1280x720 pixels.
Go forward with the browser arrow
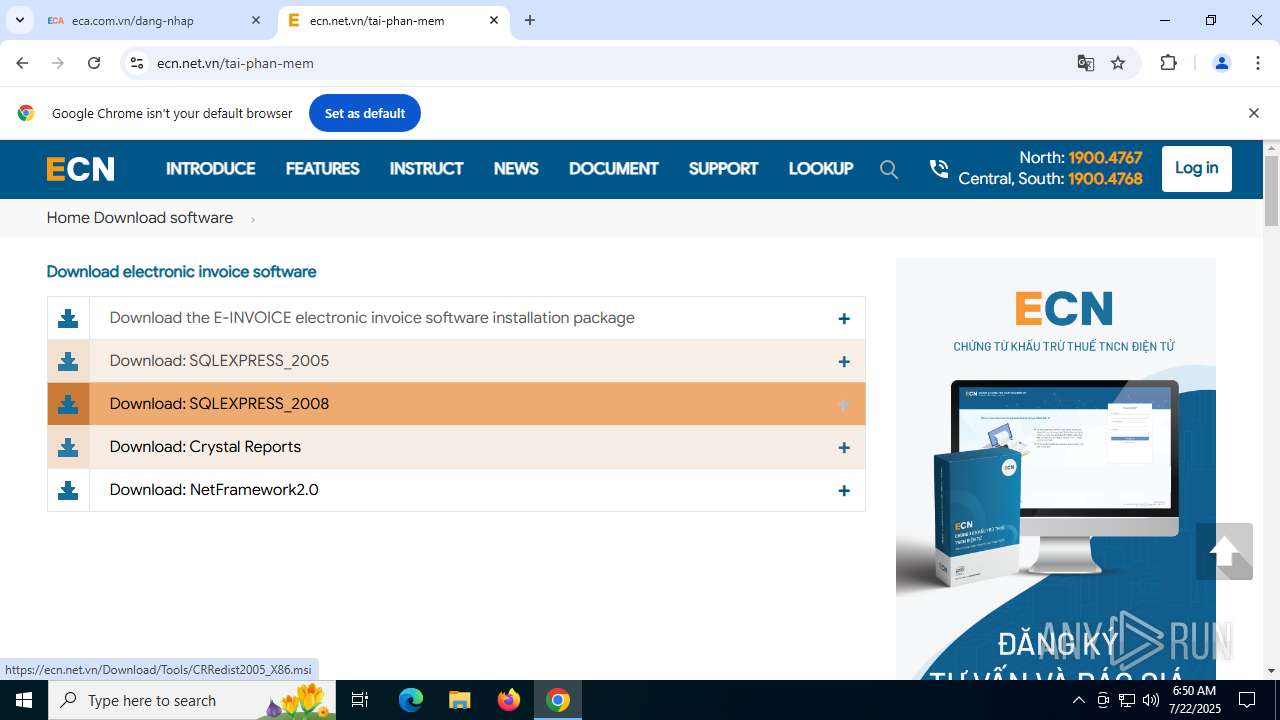(x=58, y=63)
